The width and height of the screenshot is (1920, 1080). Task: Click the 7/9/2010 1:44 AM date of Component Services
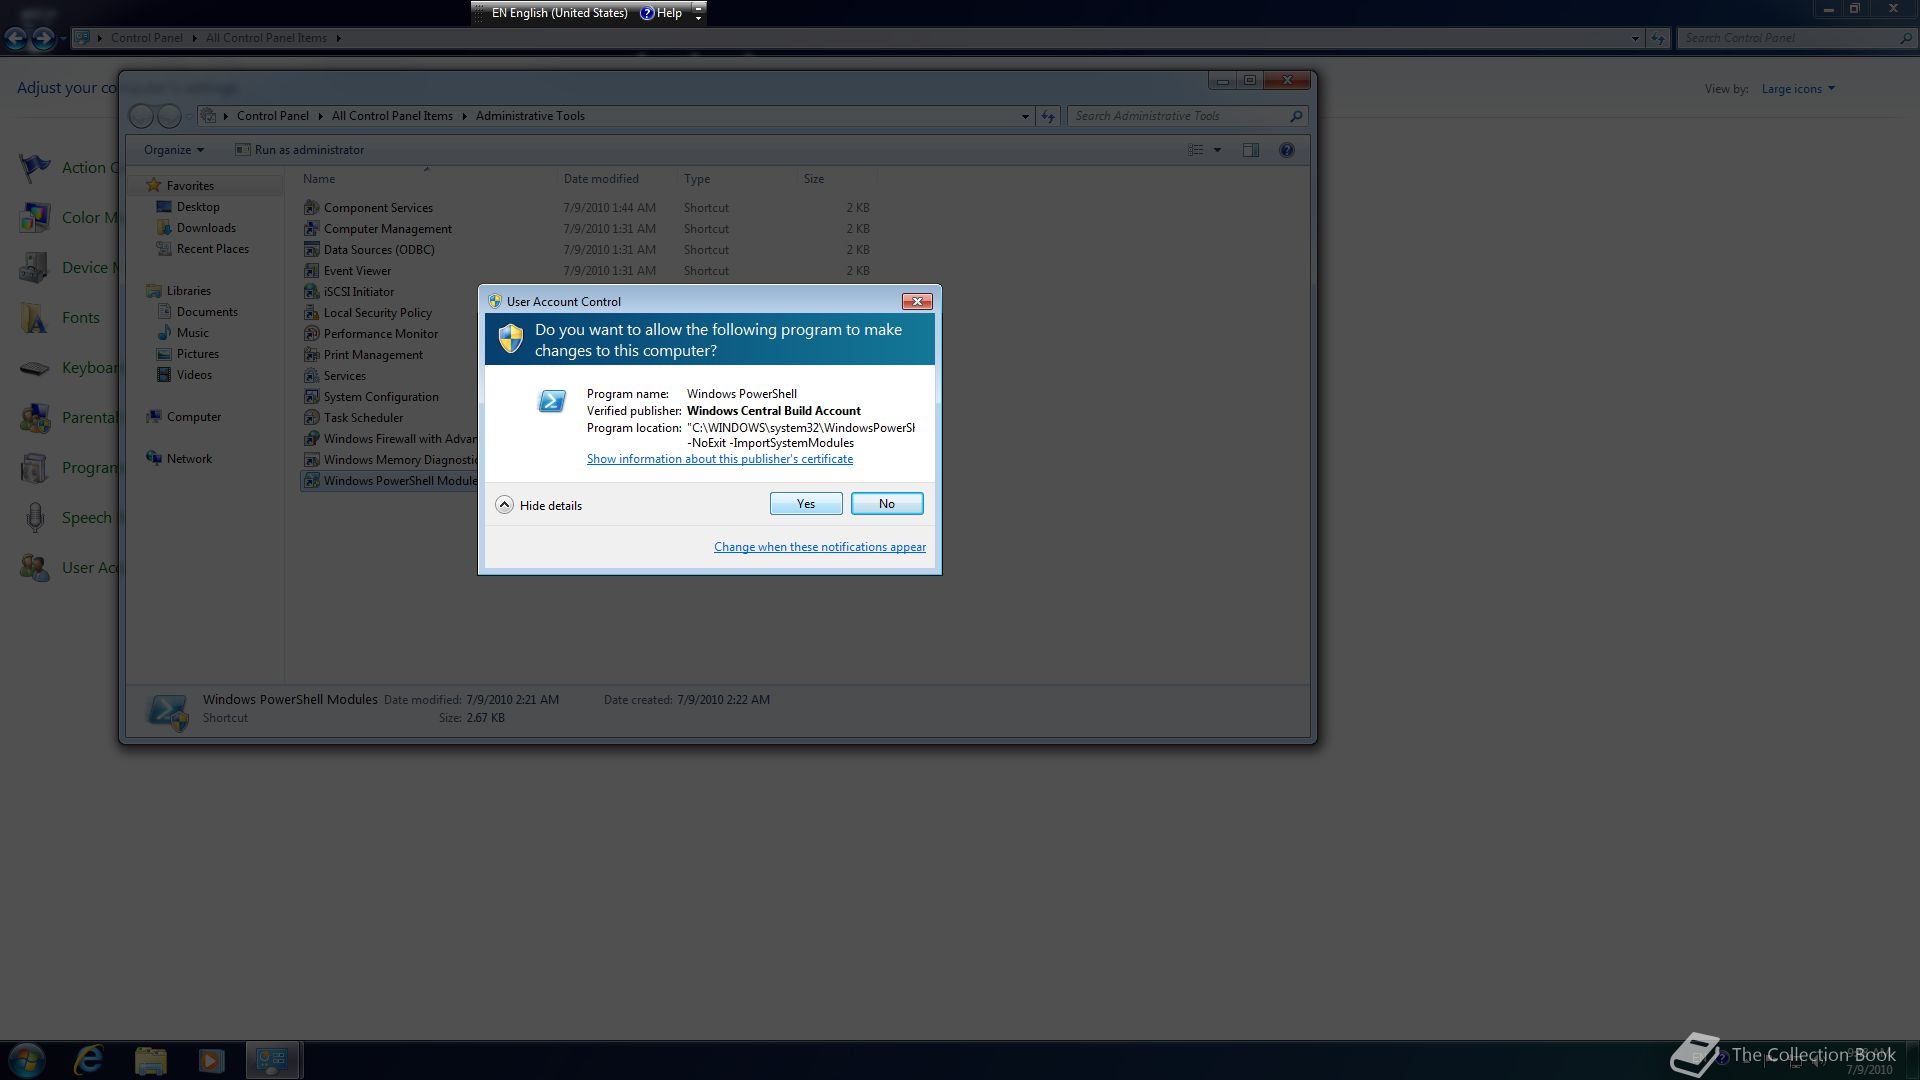pyautogui.click(x=609, y=208)
